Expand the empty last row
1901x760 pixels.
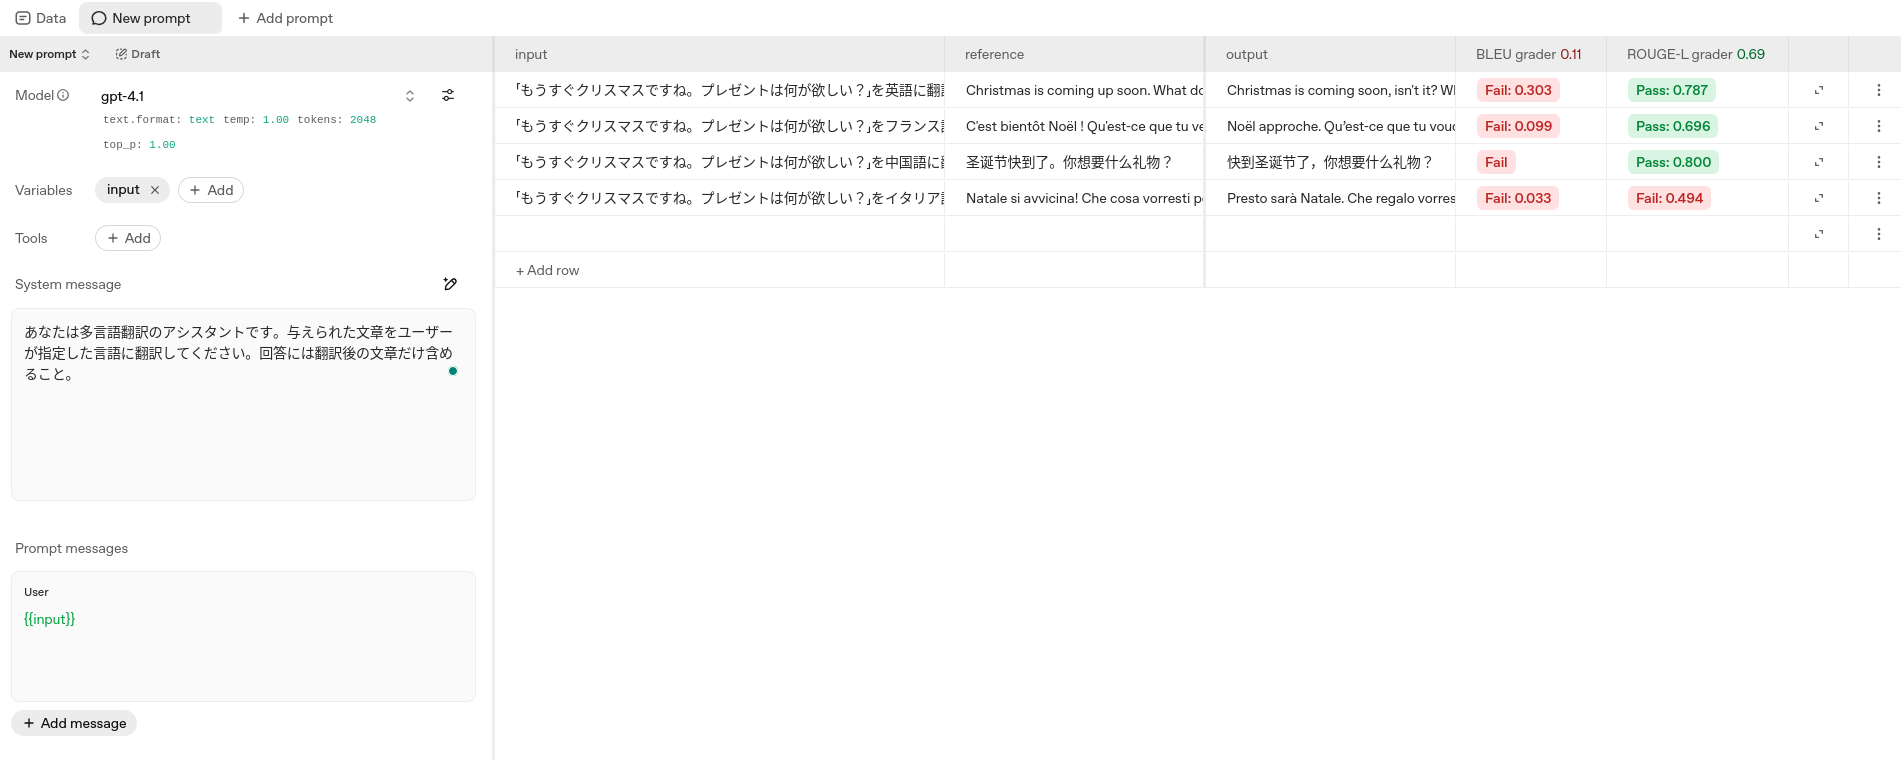(1819, 234)
